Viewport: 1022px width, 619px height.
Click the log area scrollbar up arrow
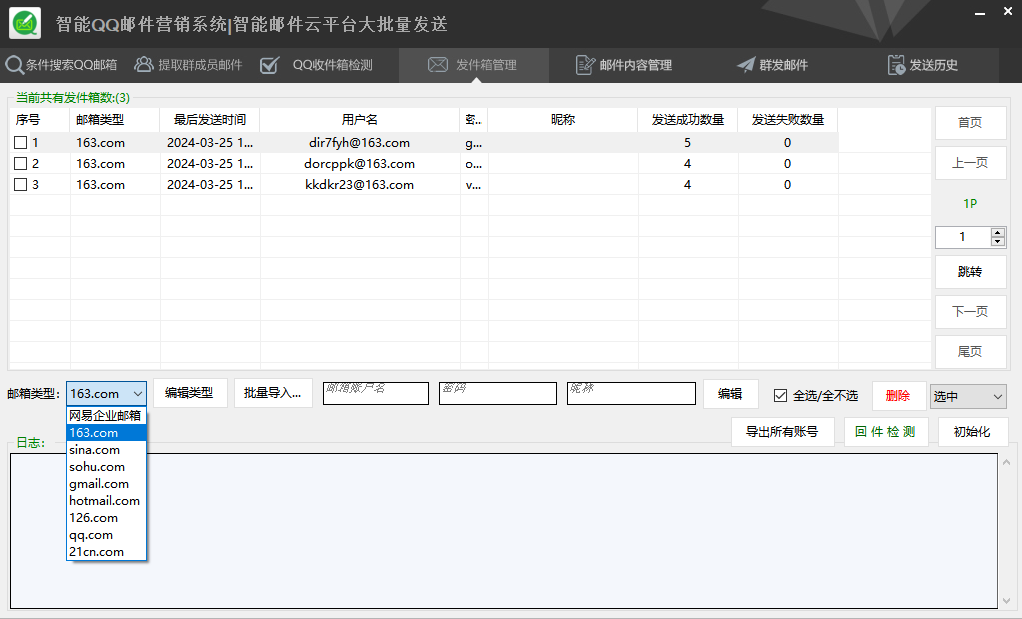point(1006,462)
